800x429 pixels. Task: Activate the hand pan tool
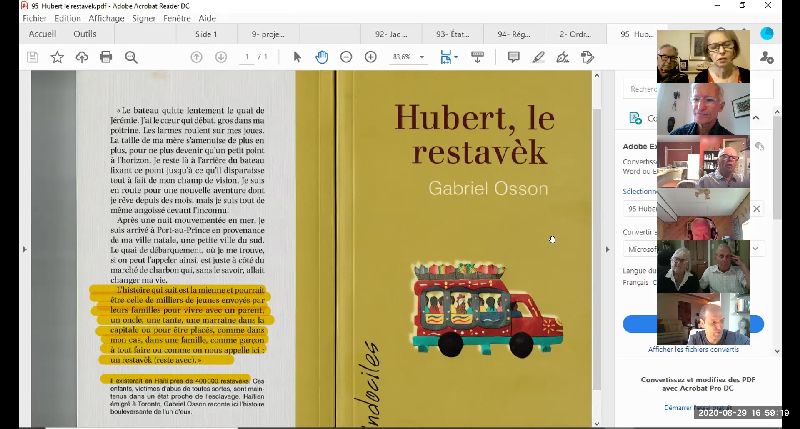pyautogui.click(x=321, y=57)
